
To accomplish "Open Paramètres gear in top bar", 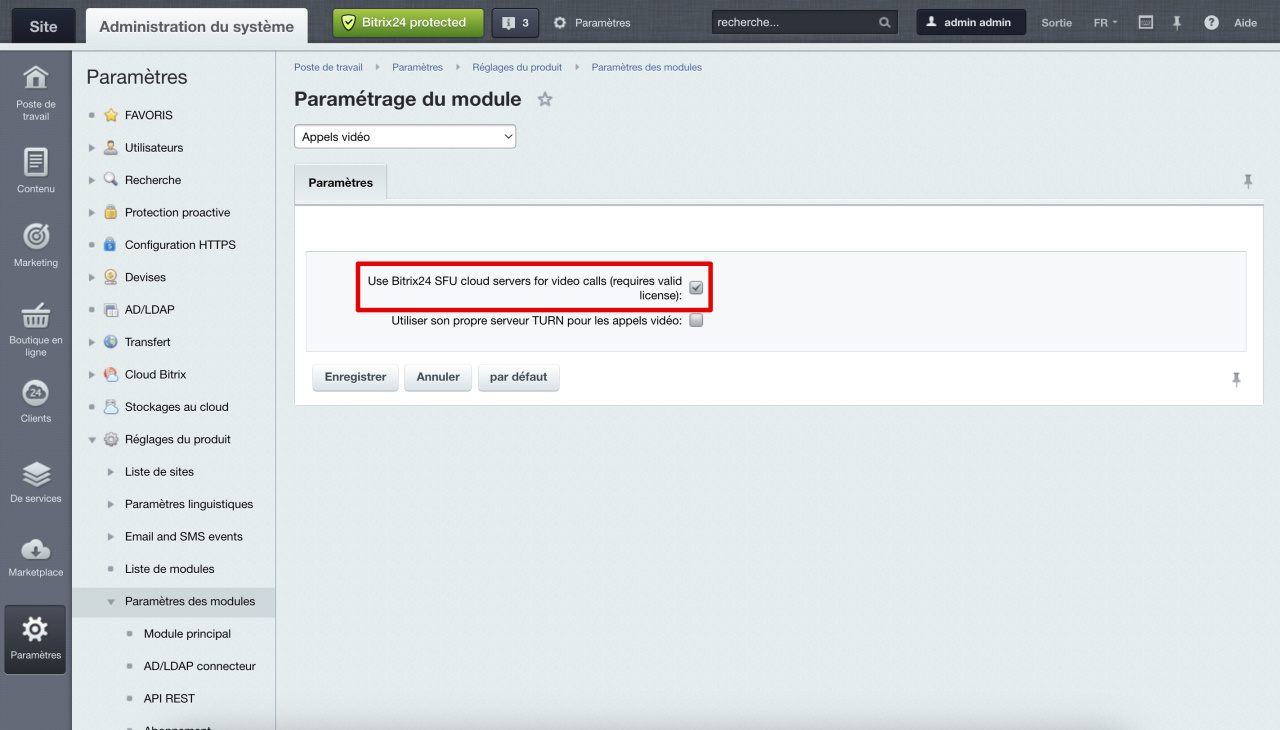I will tap(592, 22).
